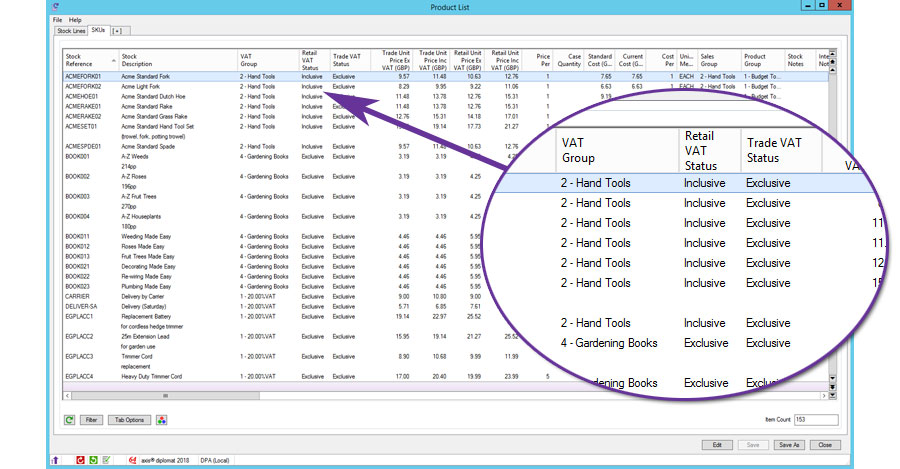Click the red refresh icon in status bar

click(x=80, y=460)
